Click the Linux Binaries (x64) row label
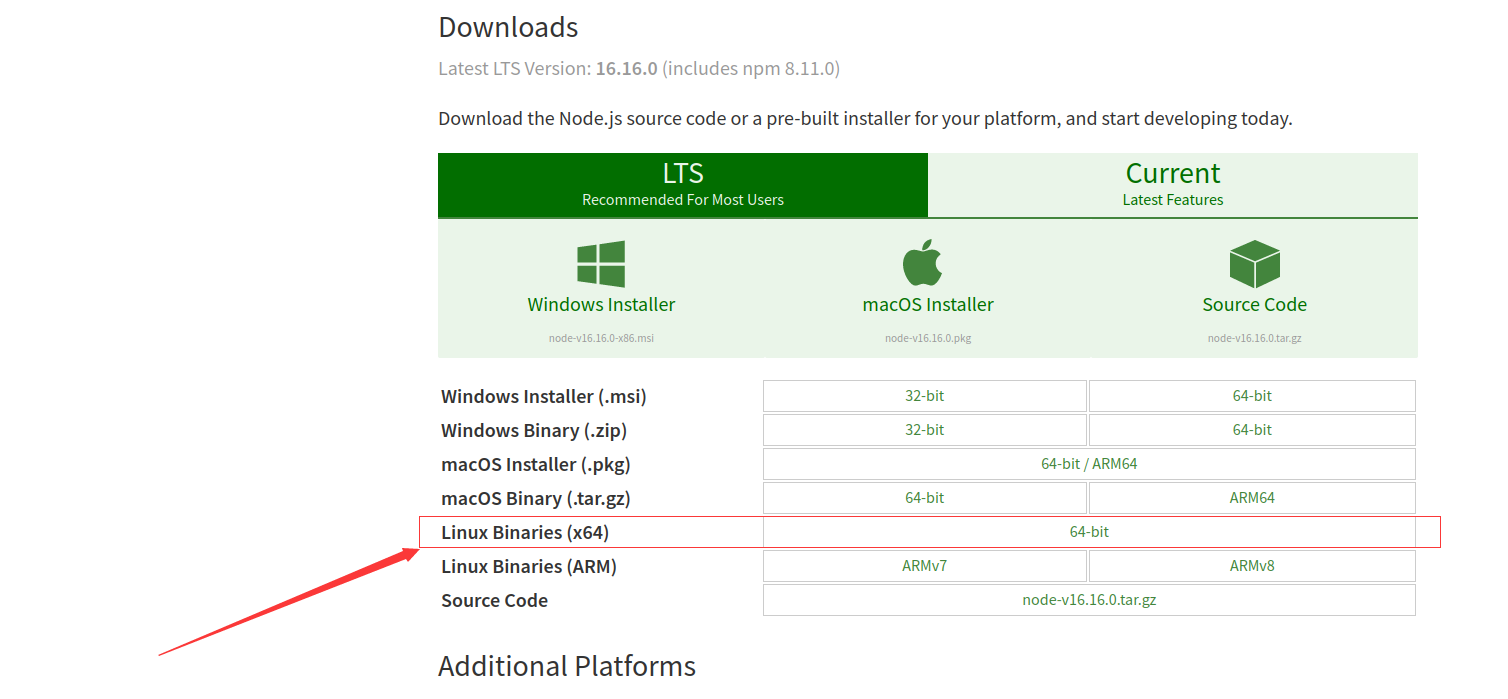The height and width of the screenshot is (699, 1508). pos(525,533)
